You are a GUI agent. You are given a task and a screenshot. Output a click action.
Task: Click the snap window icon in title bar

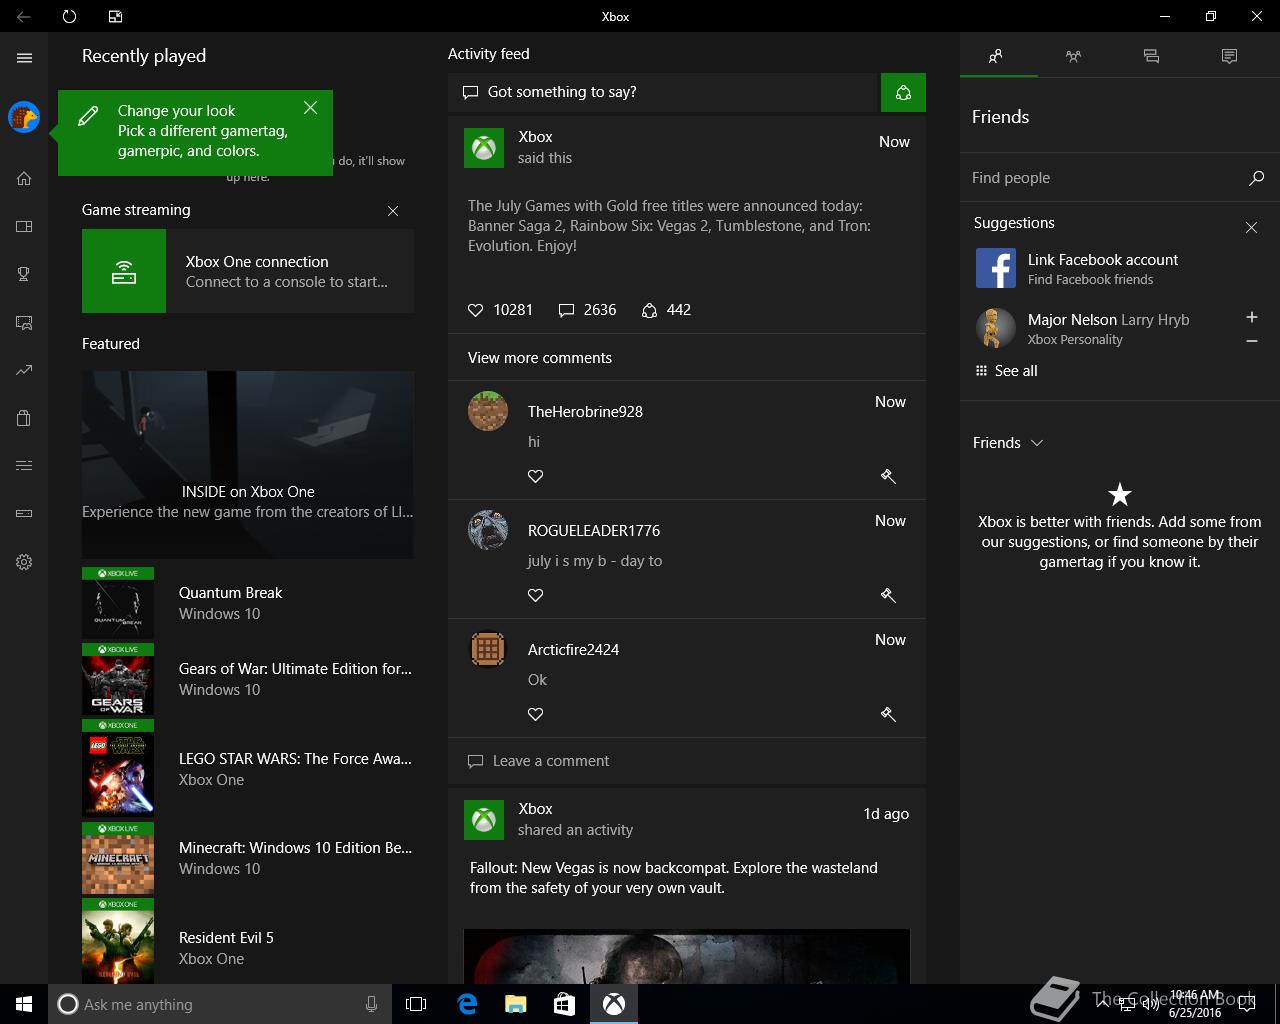(x=115, y=16)
